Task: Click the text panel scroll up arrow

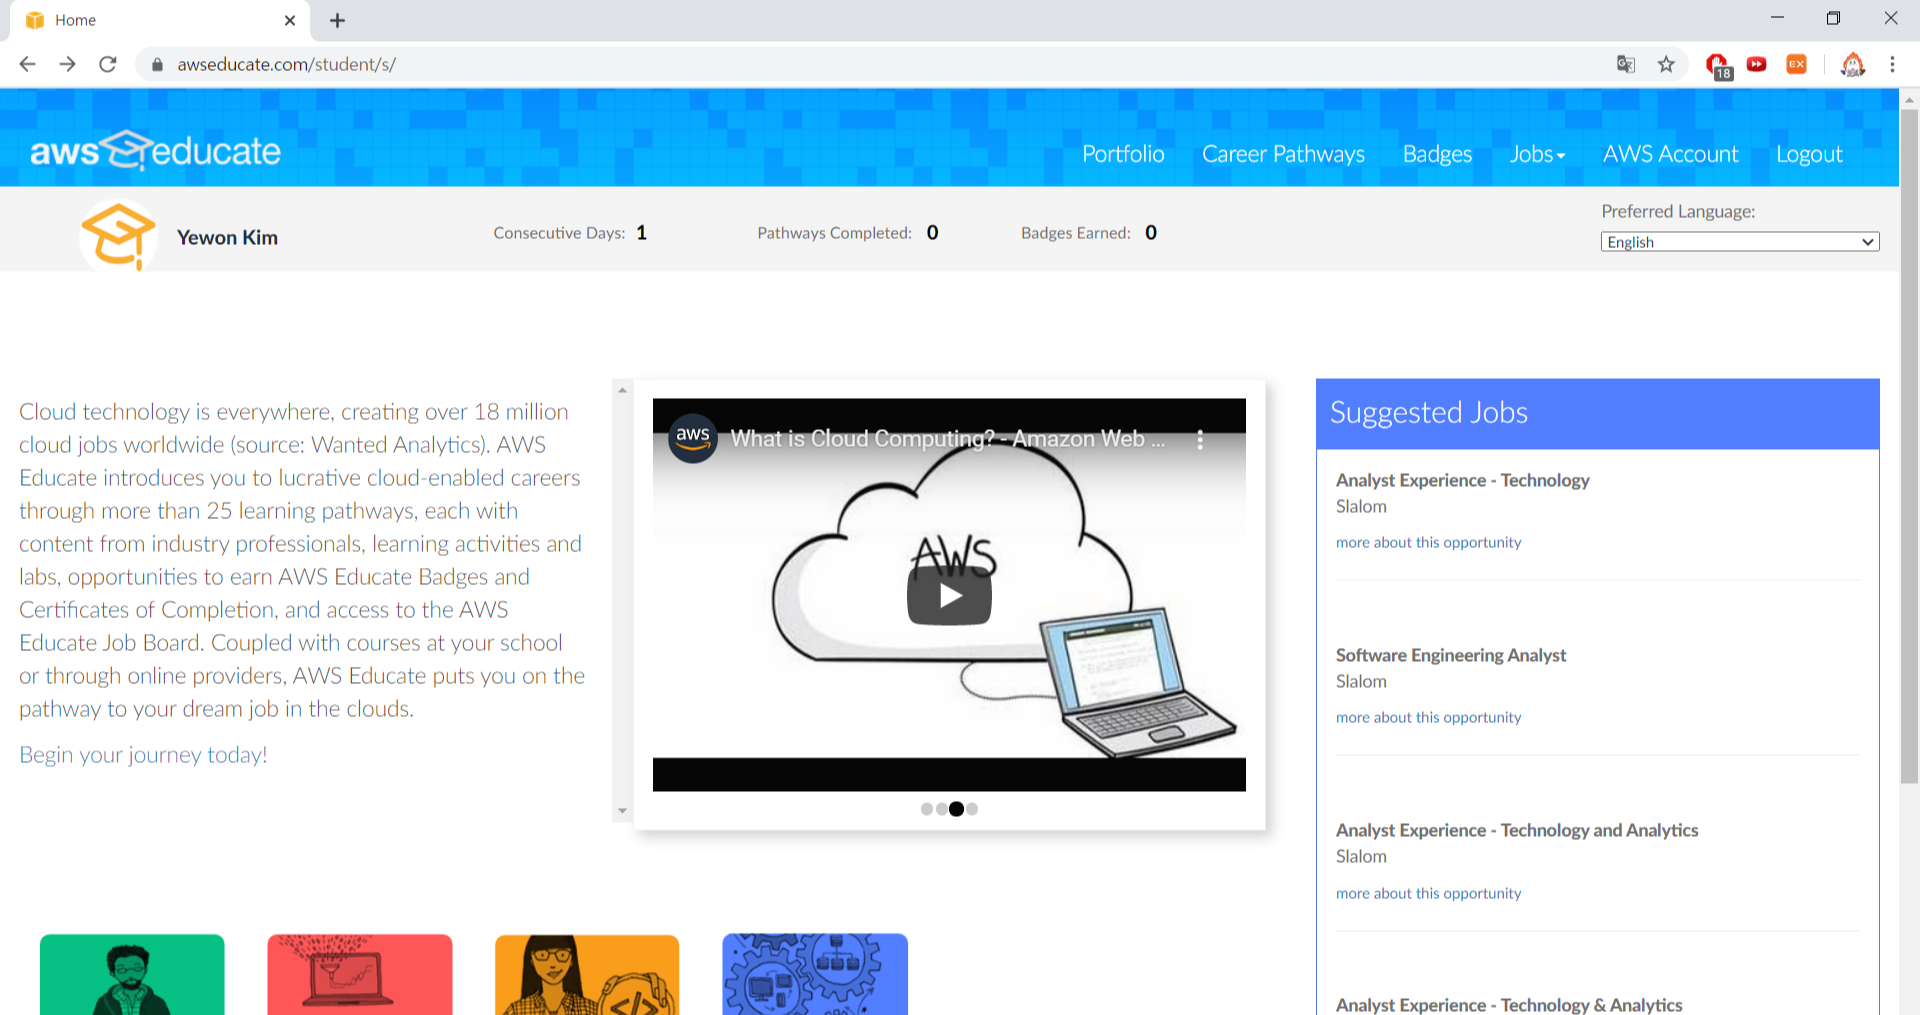Action: click(622, 390)
